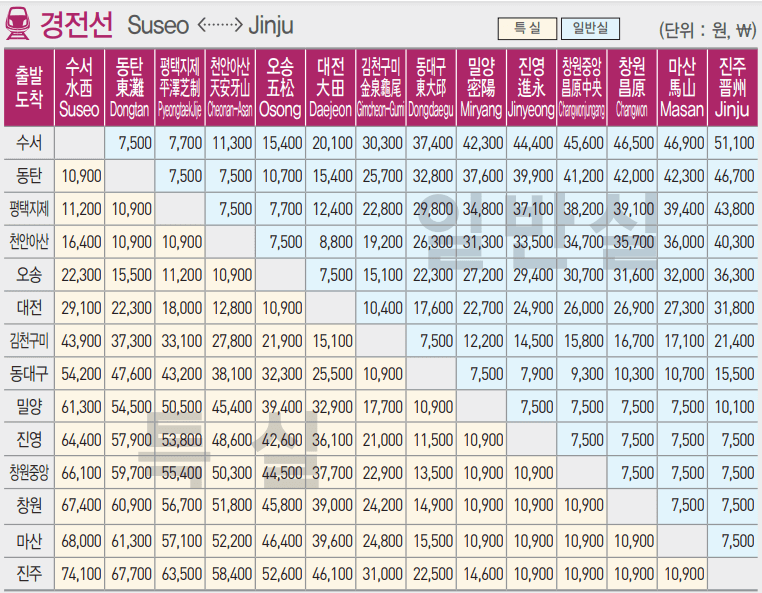Click the 밀양 row label in first column
762x593 pixels.
pyautogui.click(x=29, y=407)
